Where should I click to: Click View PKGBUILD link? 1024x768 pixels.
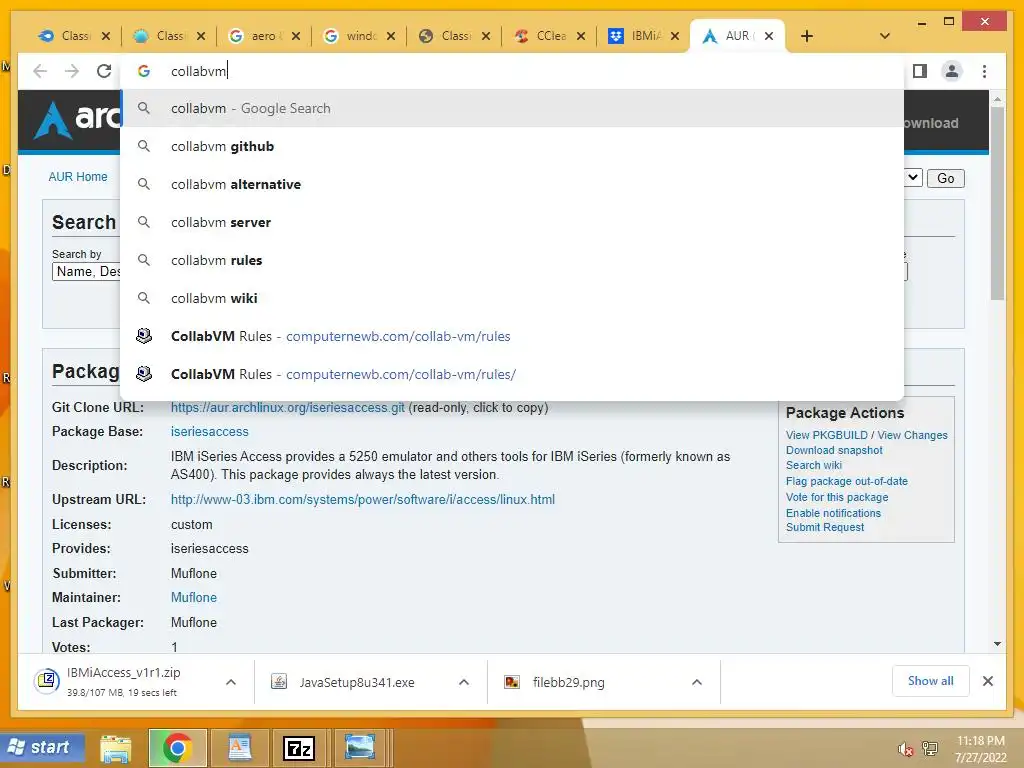coord(826,435)
